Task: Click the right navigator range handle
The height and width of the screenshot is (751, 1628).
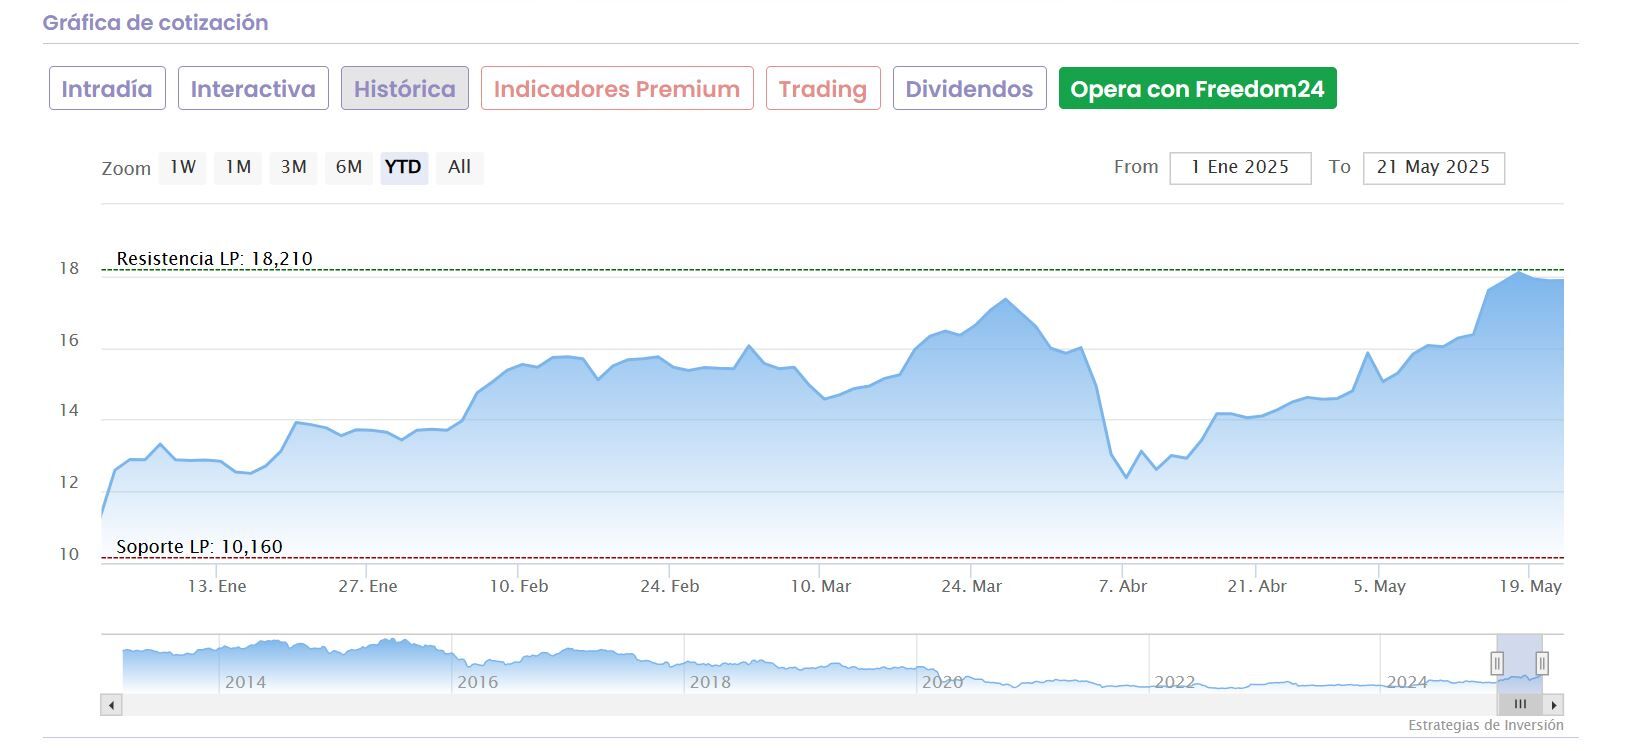Action: click(x=1542, y=663)
